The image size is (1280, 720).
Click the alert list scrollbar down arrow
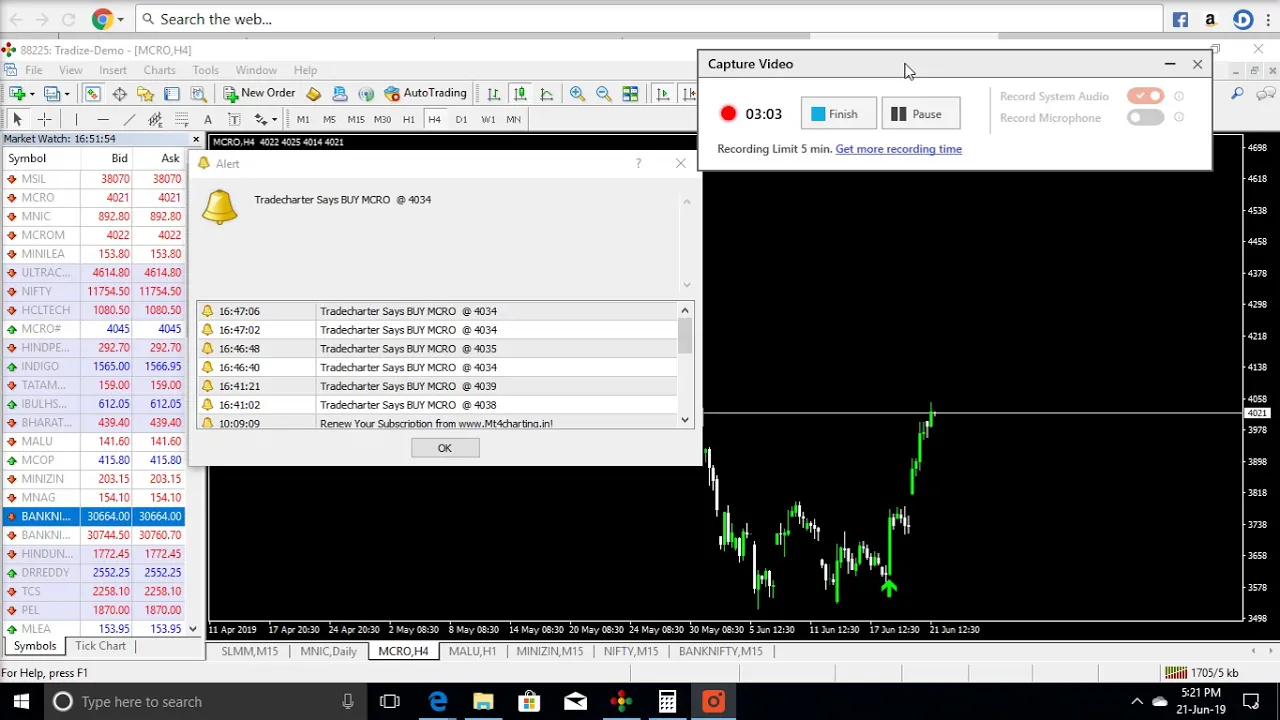pos(685,420)
